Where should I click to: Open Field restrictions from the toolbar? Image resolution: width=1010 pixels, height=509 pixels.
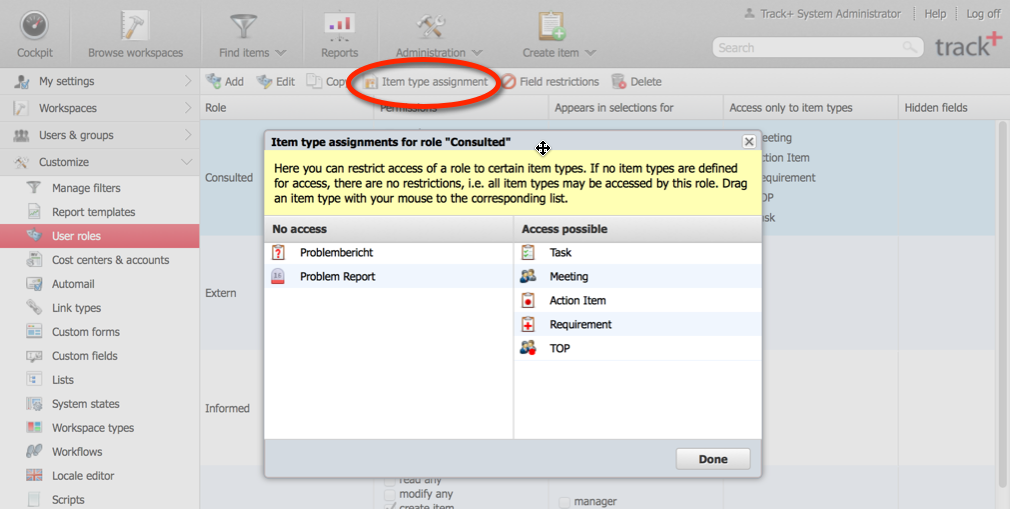(x=550, y=82)
